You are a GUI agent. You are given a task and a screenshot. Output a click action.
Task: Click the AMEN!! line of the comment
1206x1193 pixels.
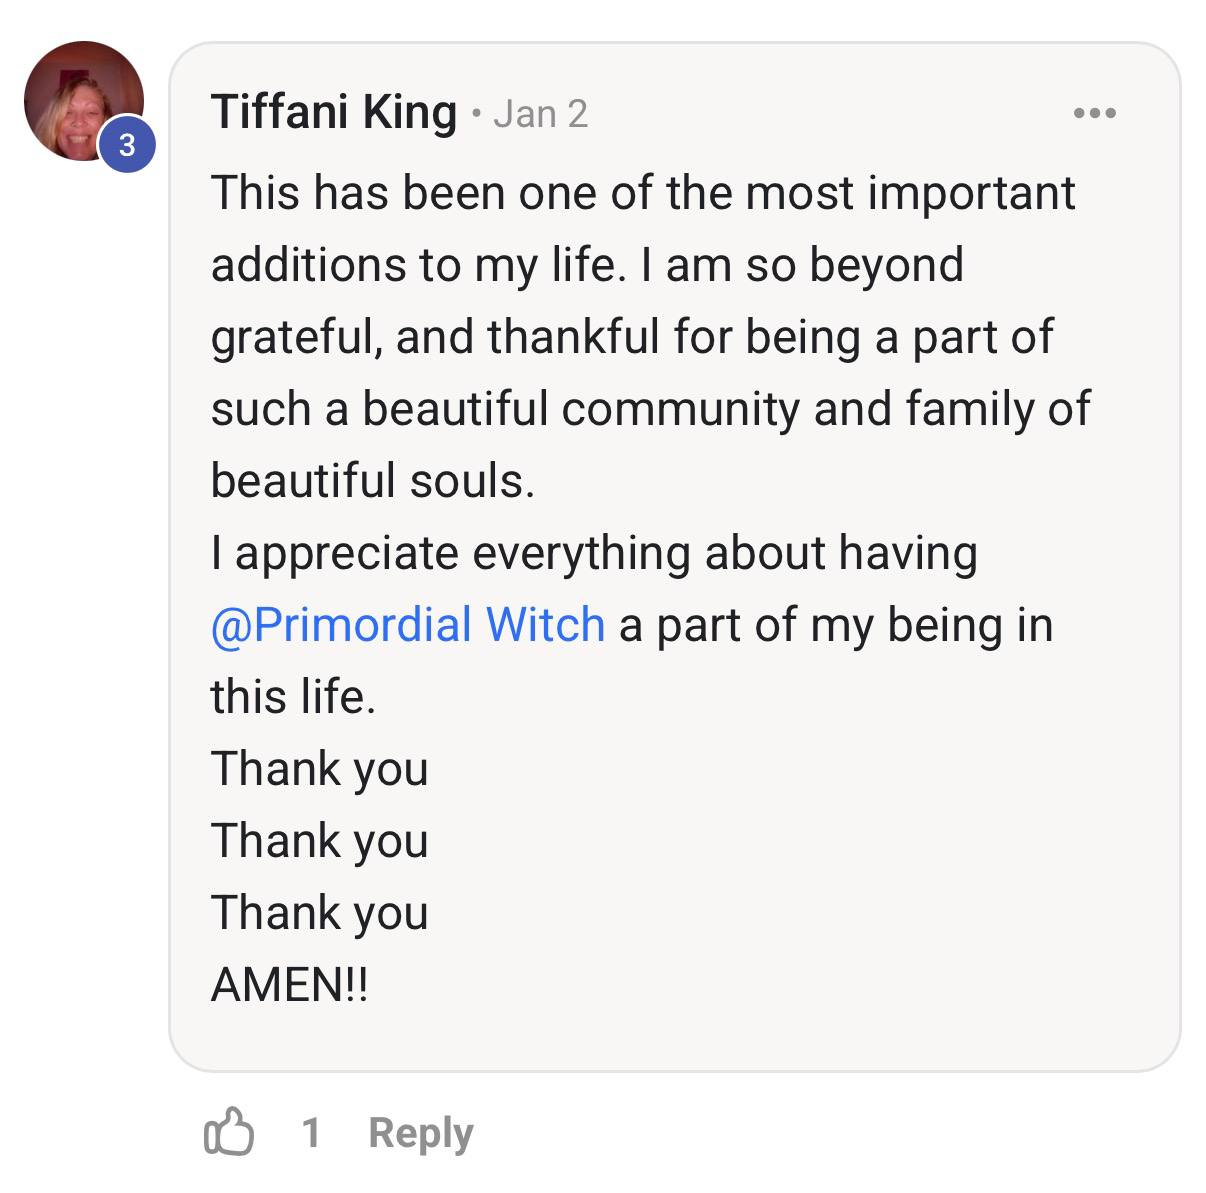point(290,983)
